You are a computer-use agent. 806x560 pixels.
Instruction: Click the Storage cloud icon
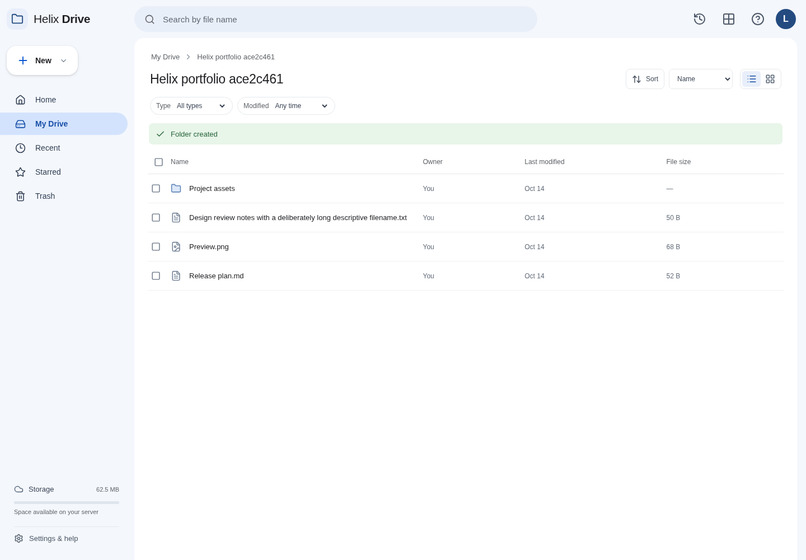tap(19, 489)
